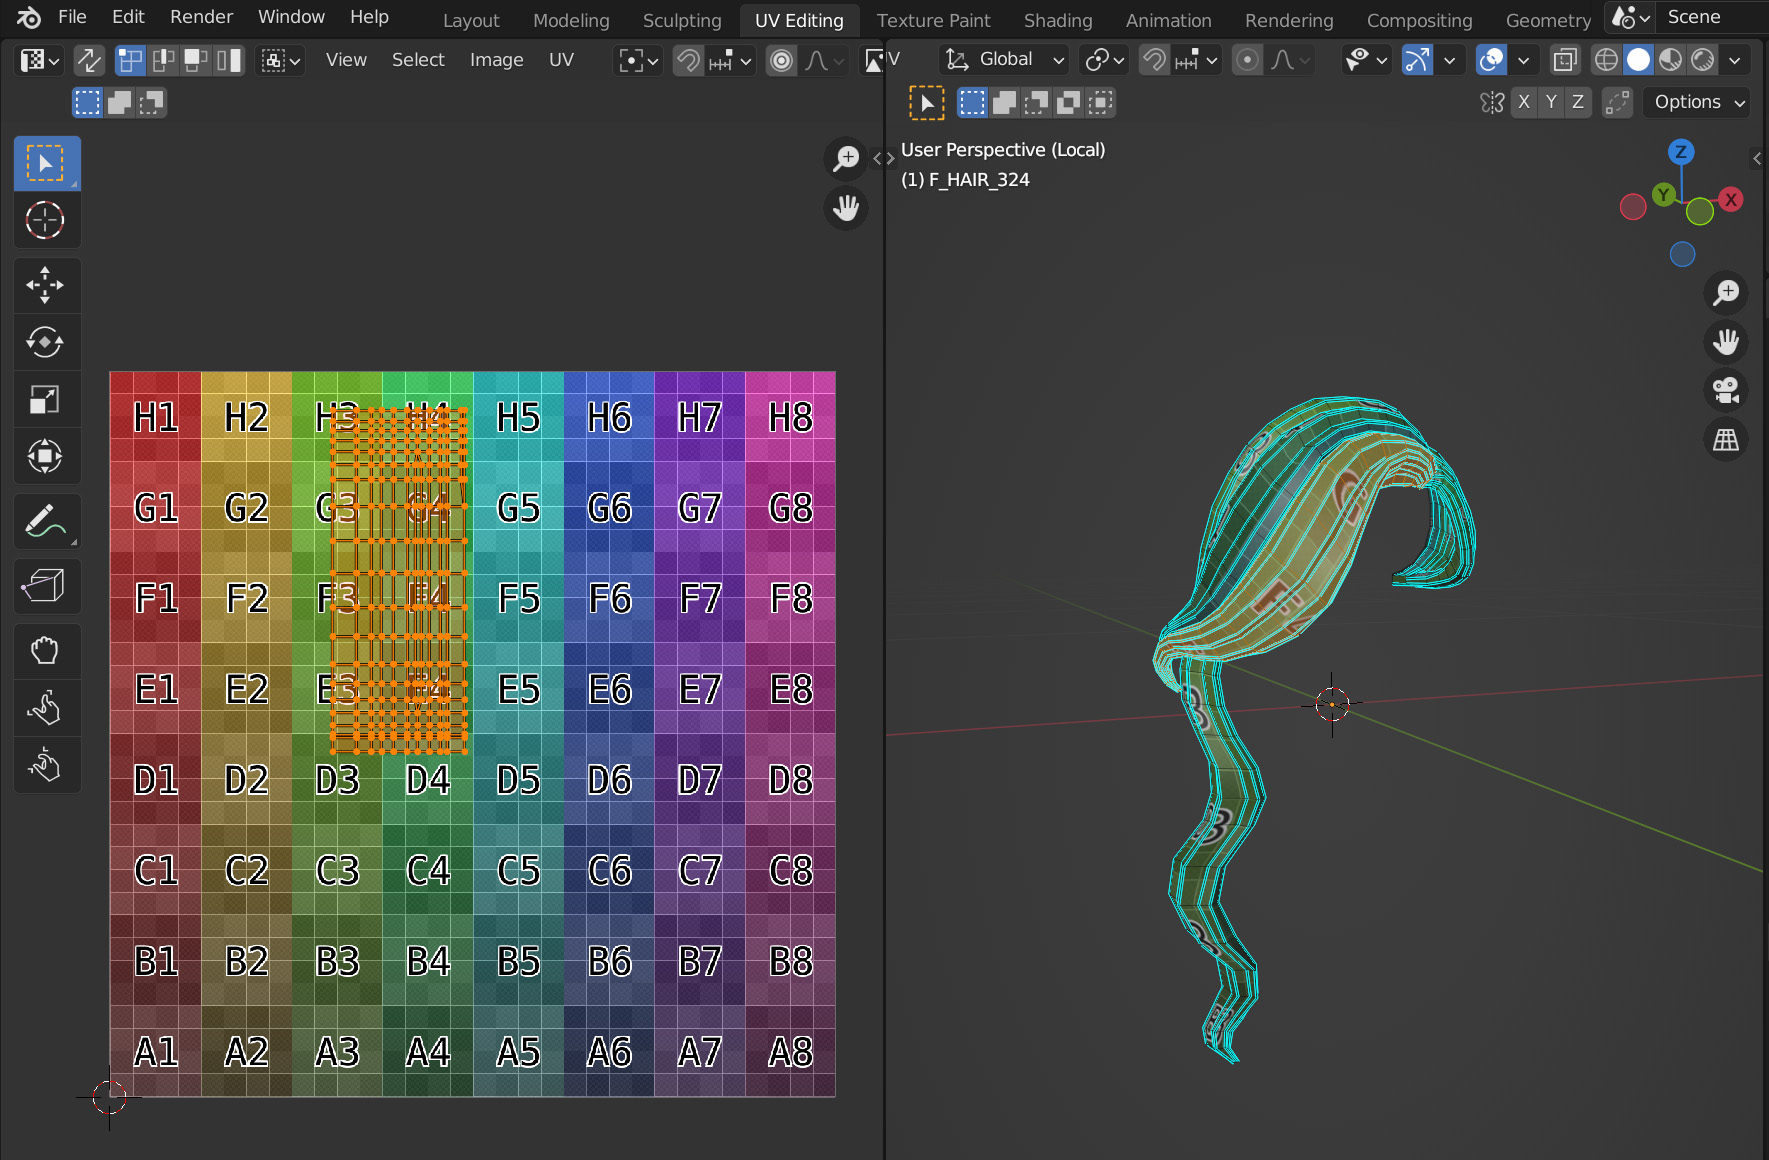1769x1160 pixels.
Task: Open the Global transform orientation dropdown
Action: (1006, 60)
